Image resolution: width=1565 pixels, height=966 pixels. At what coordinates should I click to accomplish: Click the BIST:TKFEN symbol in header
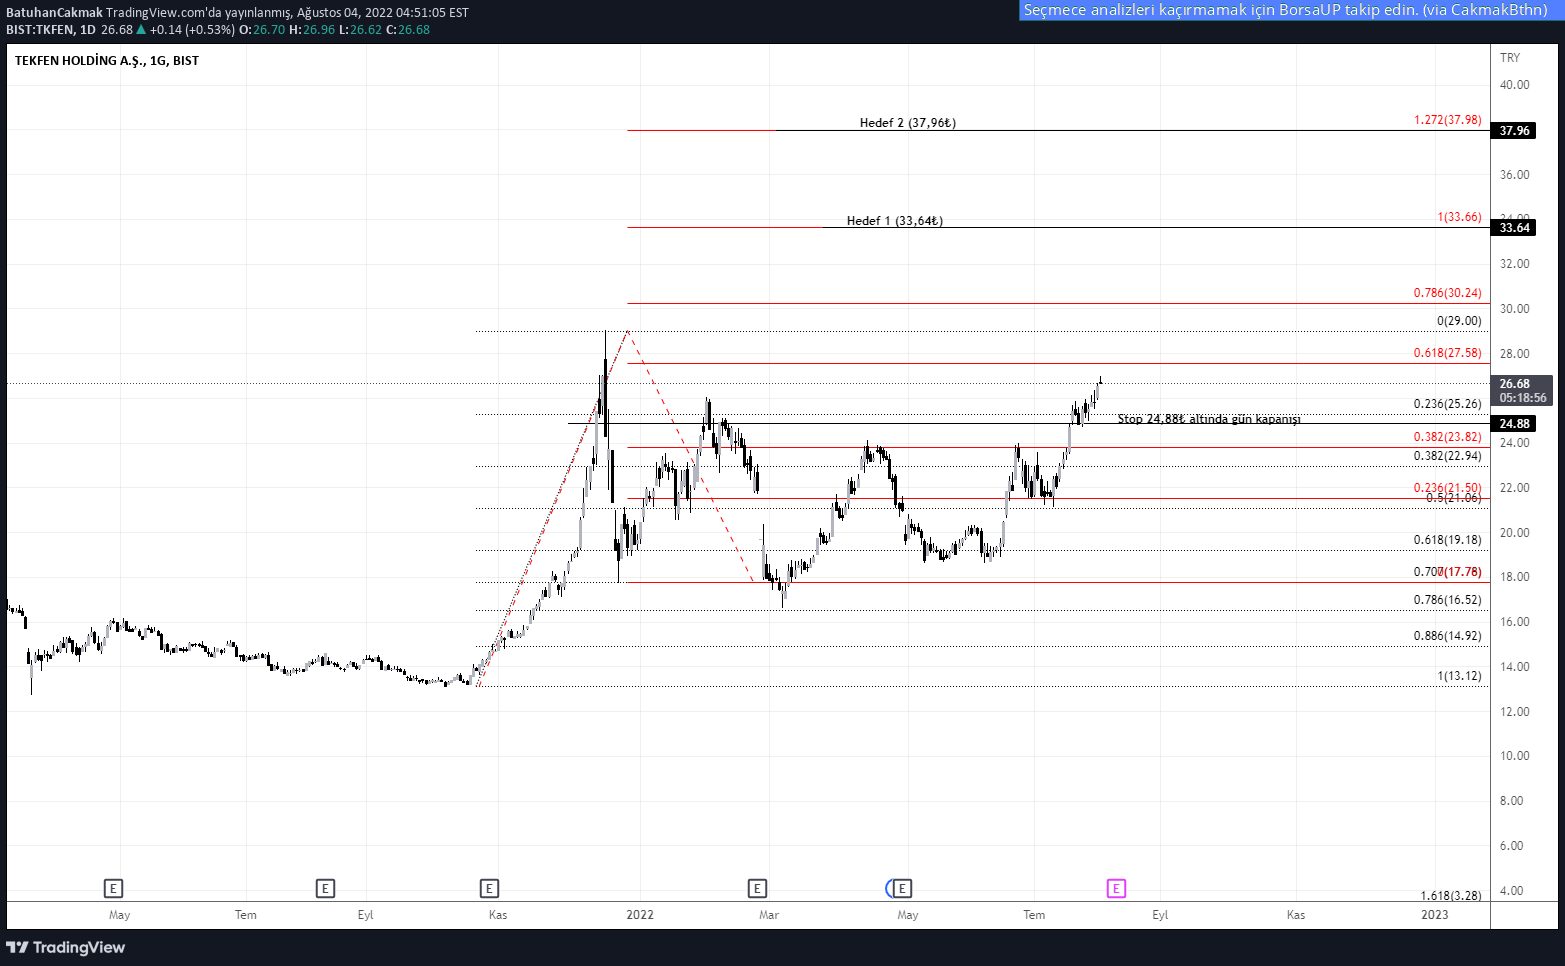(40, 29)
